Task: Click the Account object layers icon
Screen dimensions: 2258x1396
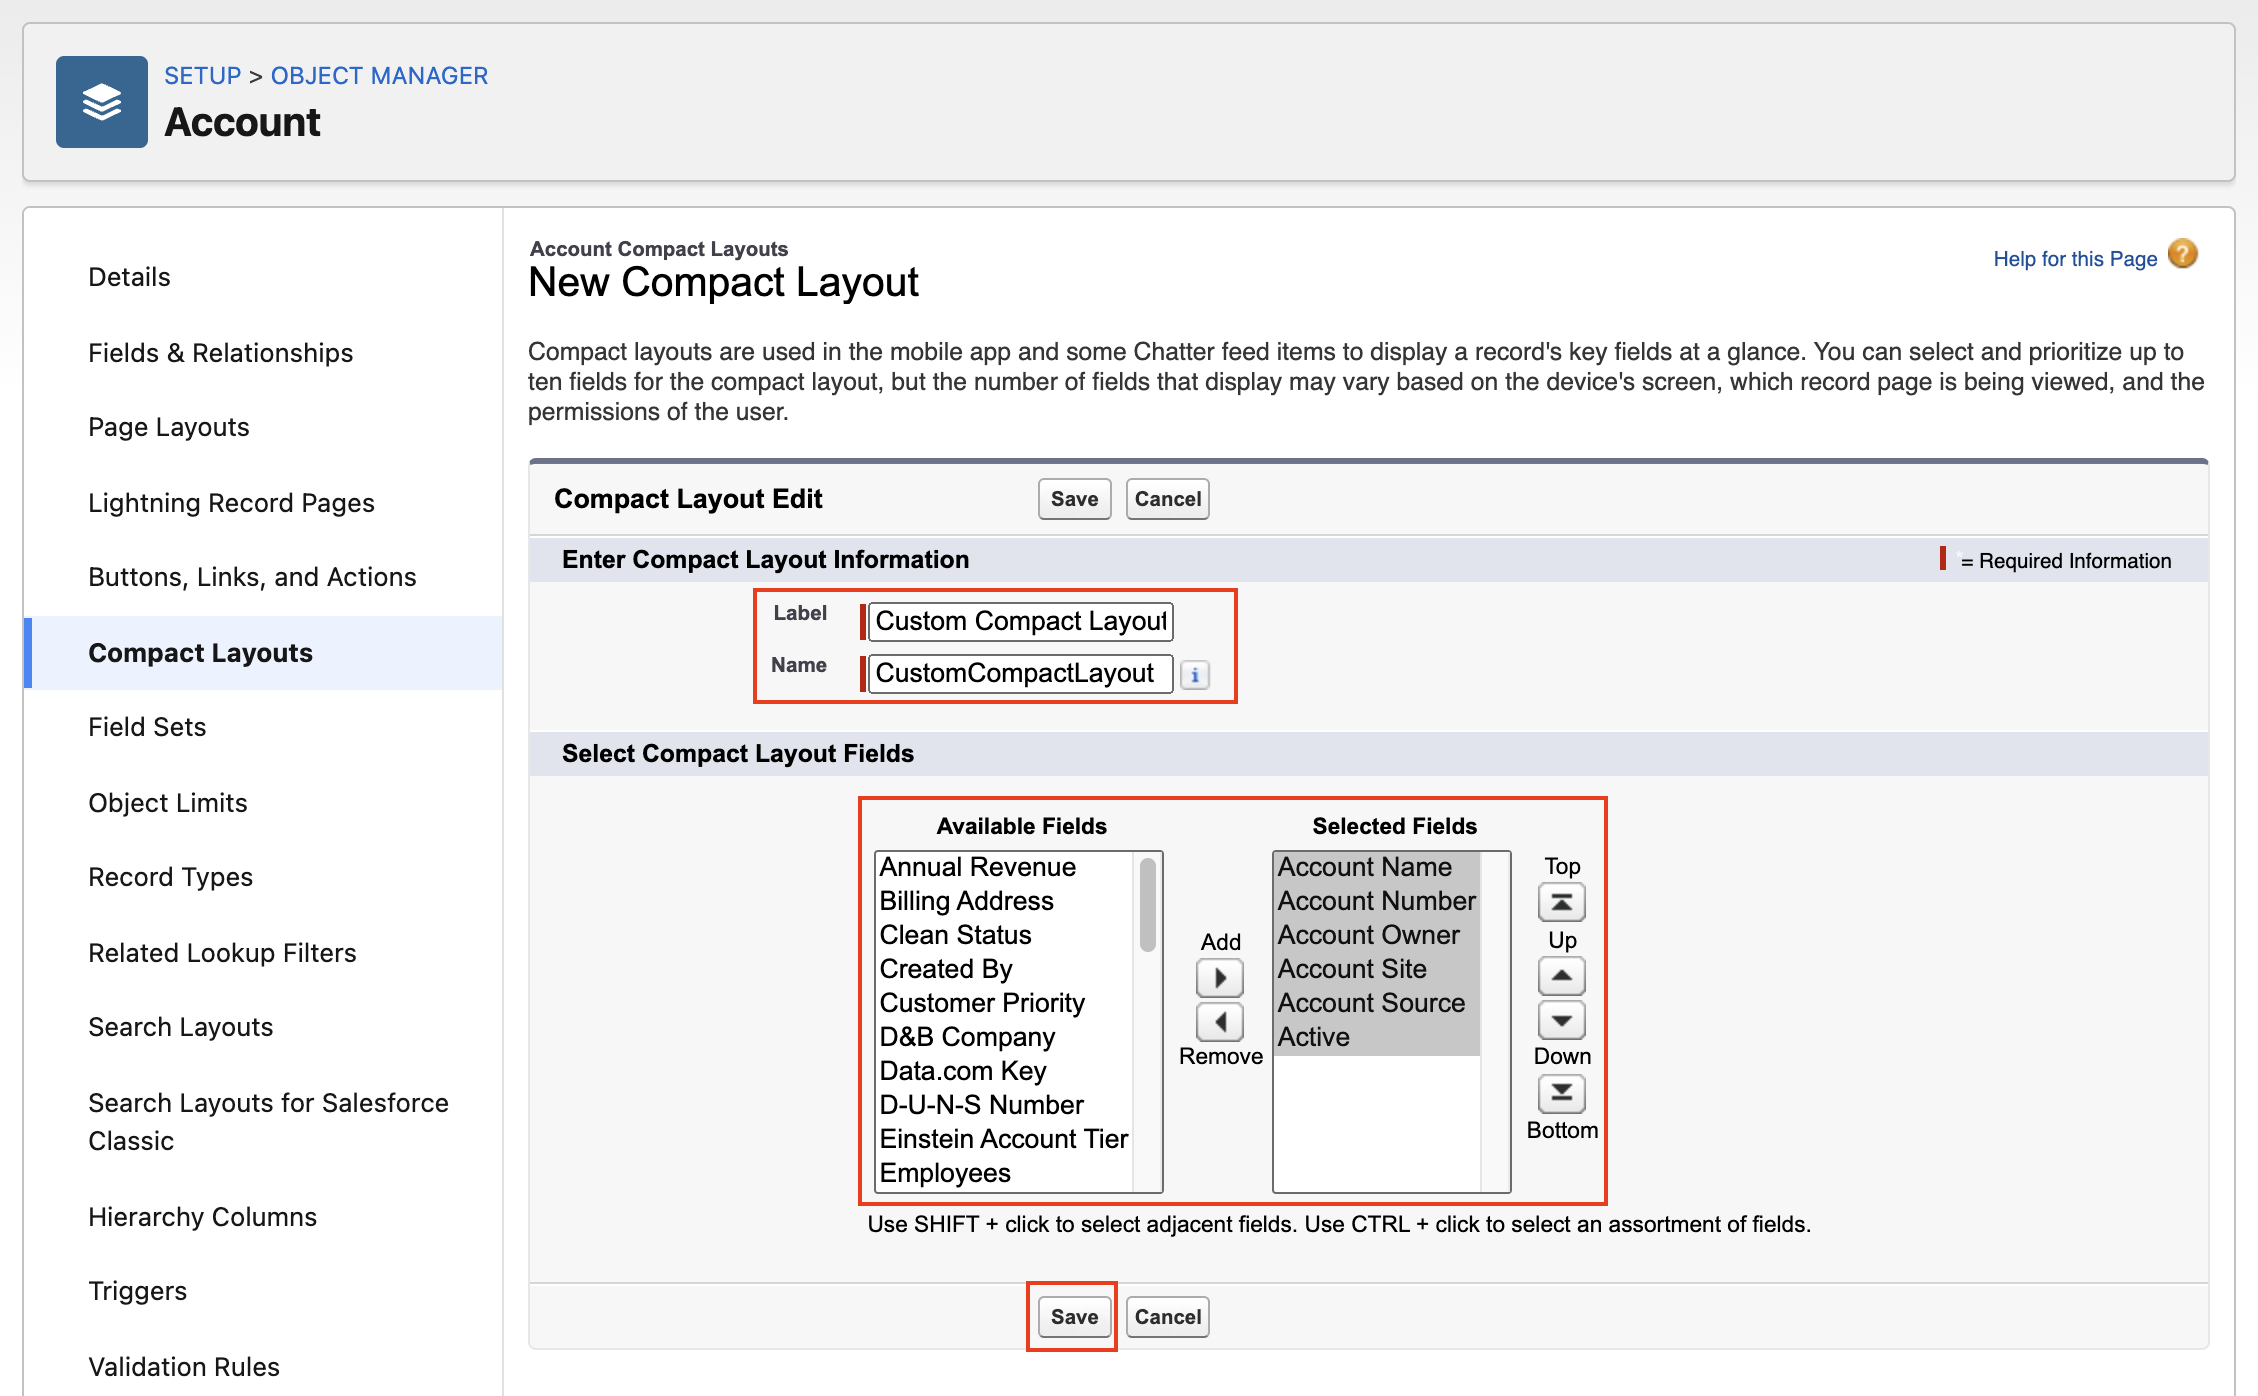Action: (102, 102)
